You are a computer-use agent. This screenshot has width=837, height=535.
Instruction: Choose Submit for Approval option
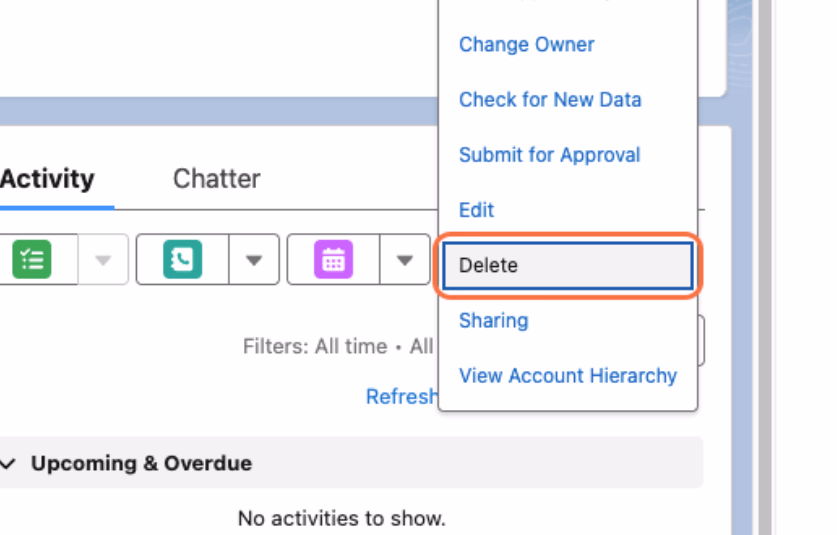(549, 155)
